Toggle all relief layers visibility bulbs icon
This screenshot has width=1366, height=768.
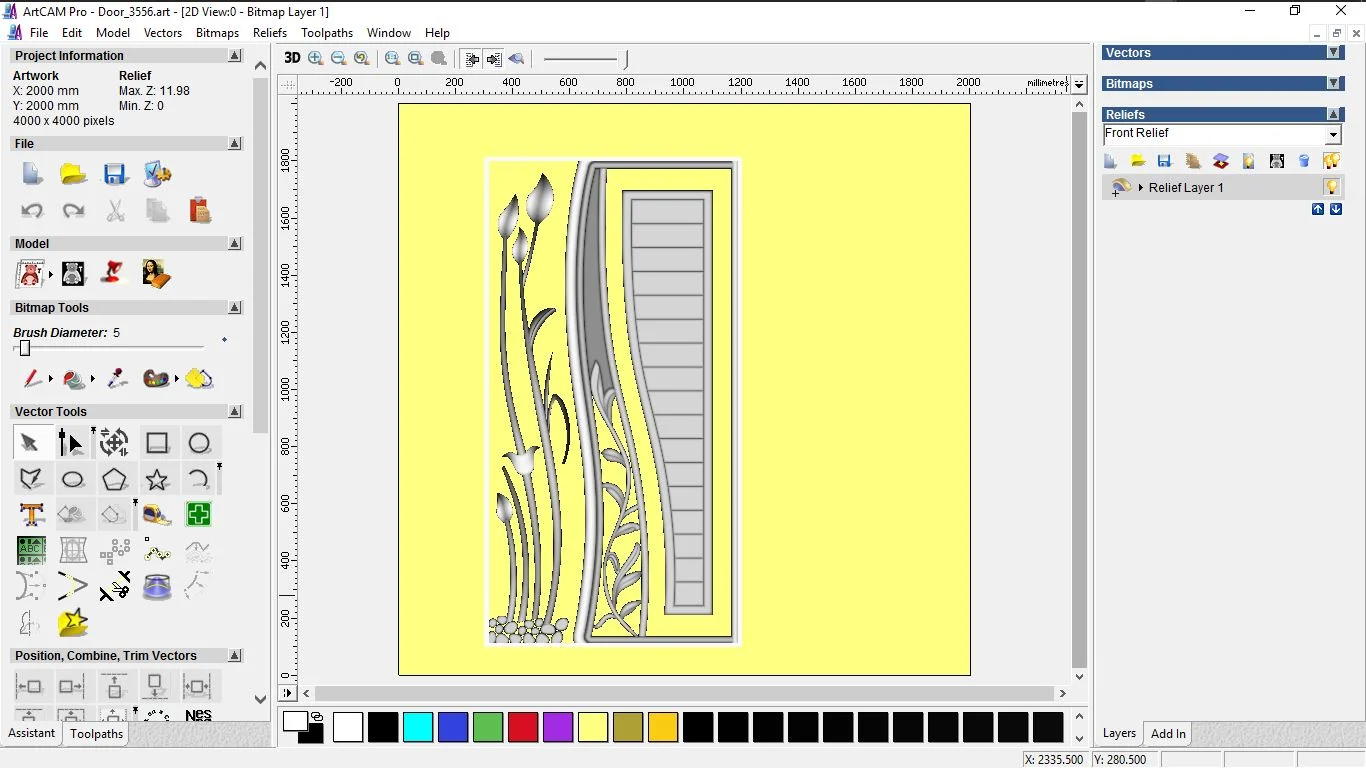[1331, 161]
